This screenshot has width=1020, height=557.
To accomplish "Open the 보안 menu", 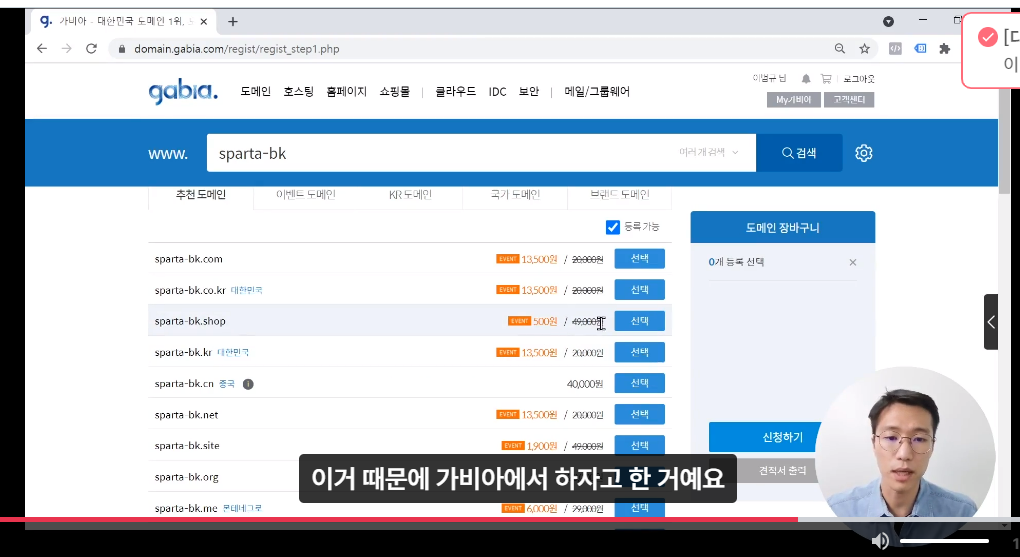I will point(529,92).
